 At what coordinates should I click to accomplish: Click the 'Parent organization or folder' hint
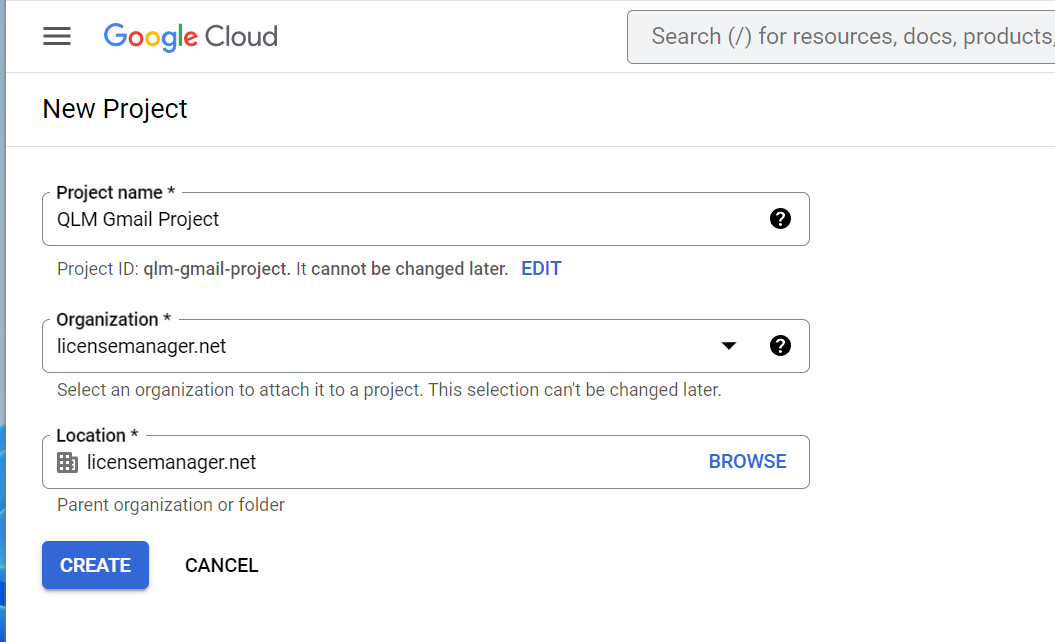click(171, 505)
